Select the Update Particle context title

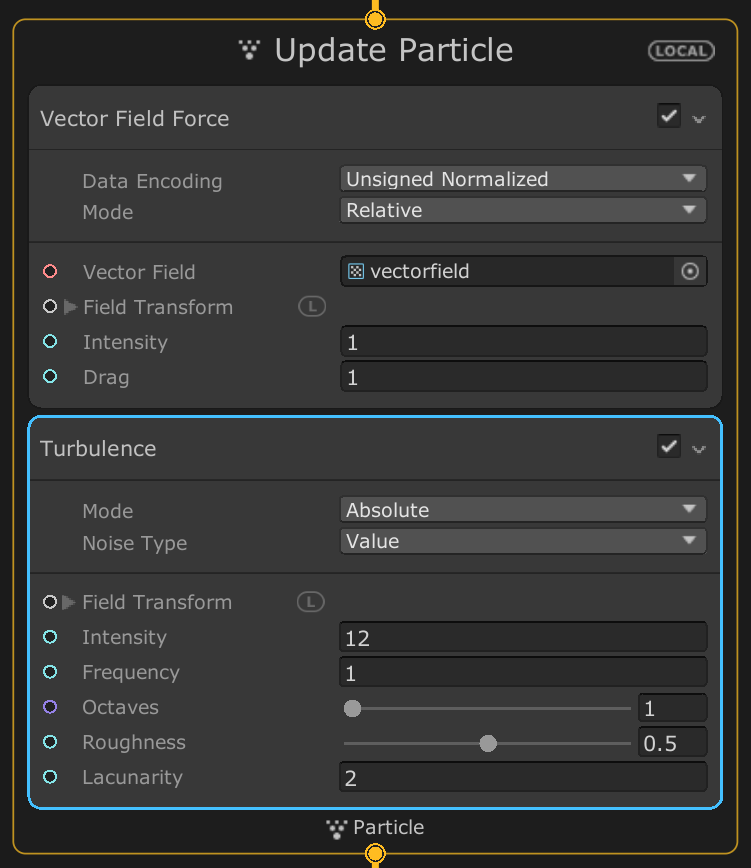click(x=393, y=51)
